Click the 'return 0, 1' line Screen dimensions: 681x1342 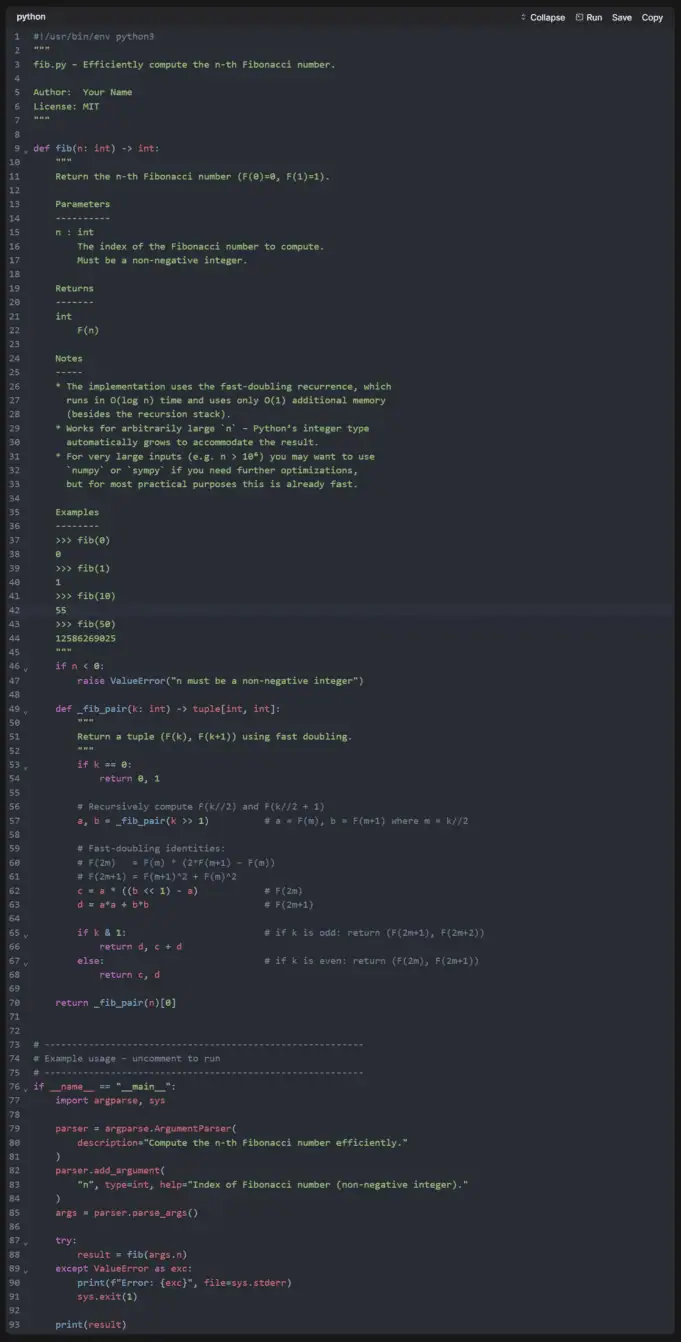130,779
